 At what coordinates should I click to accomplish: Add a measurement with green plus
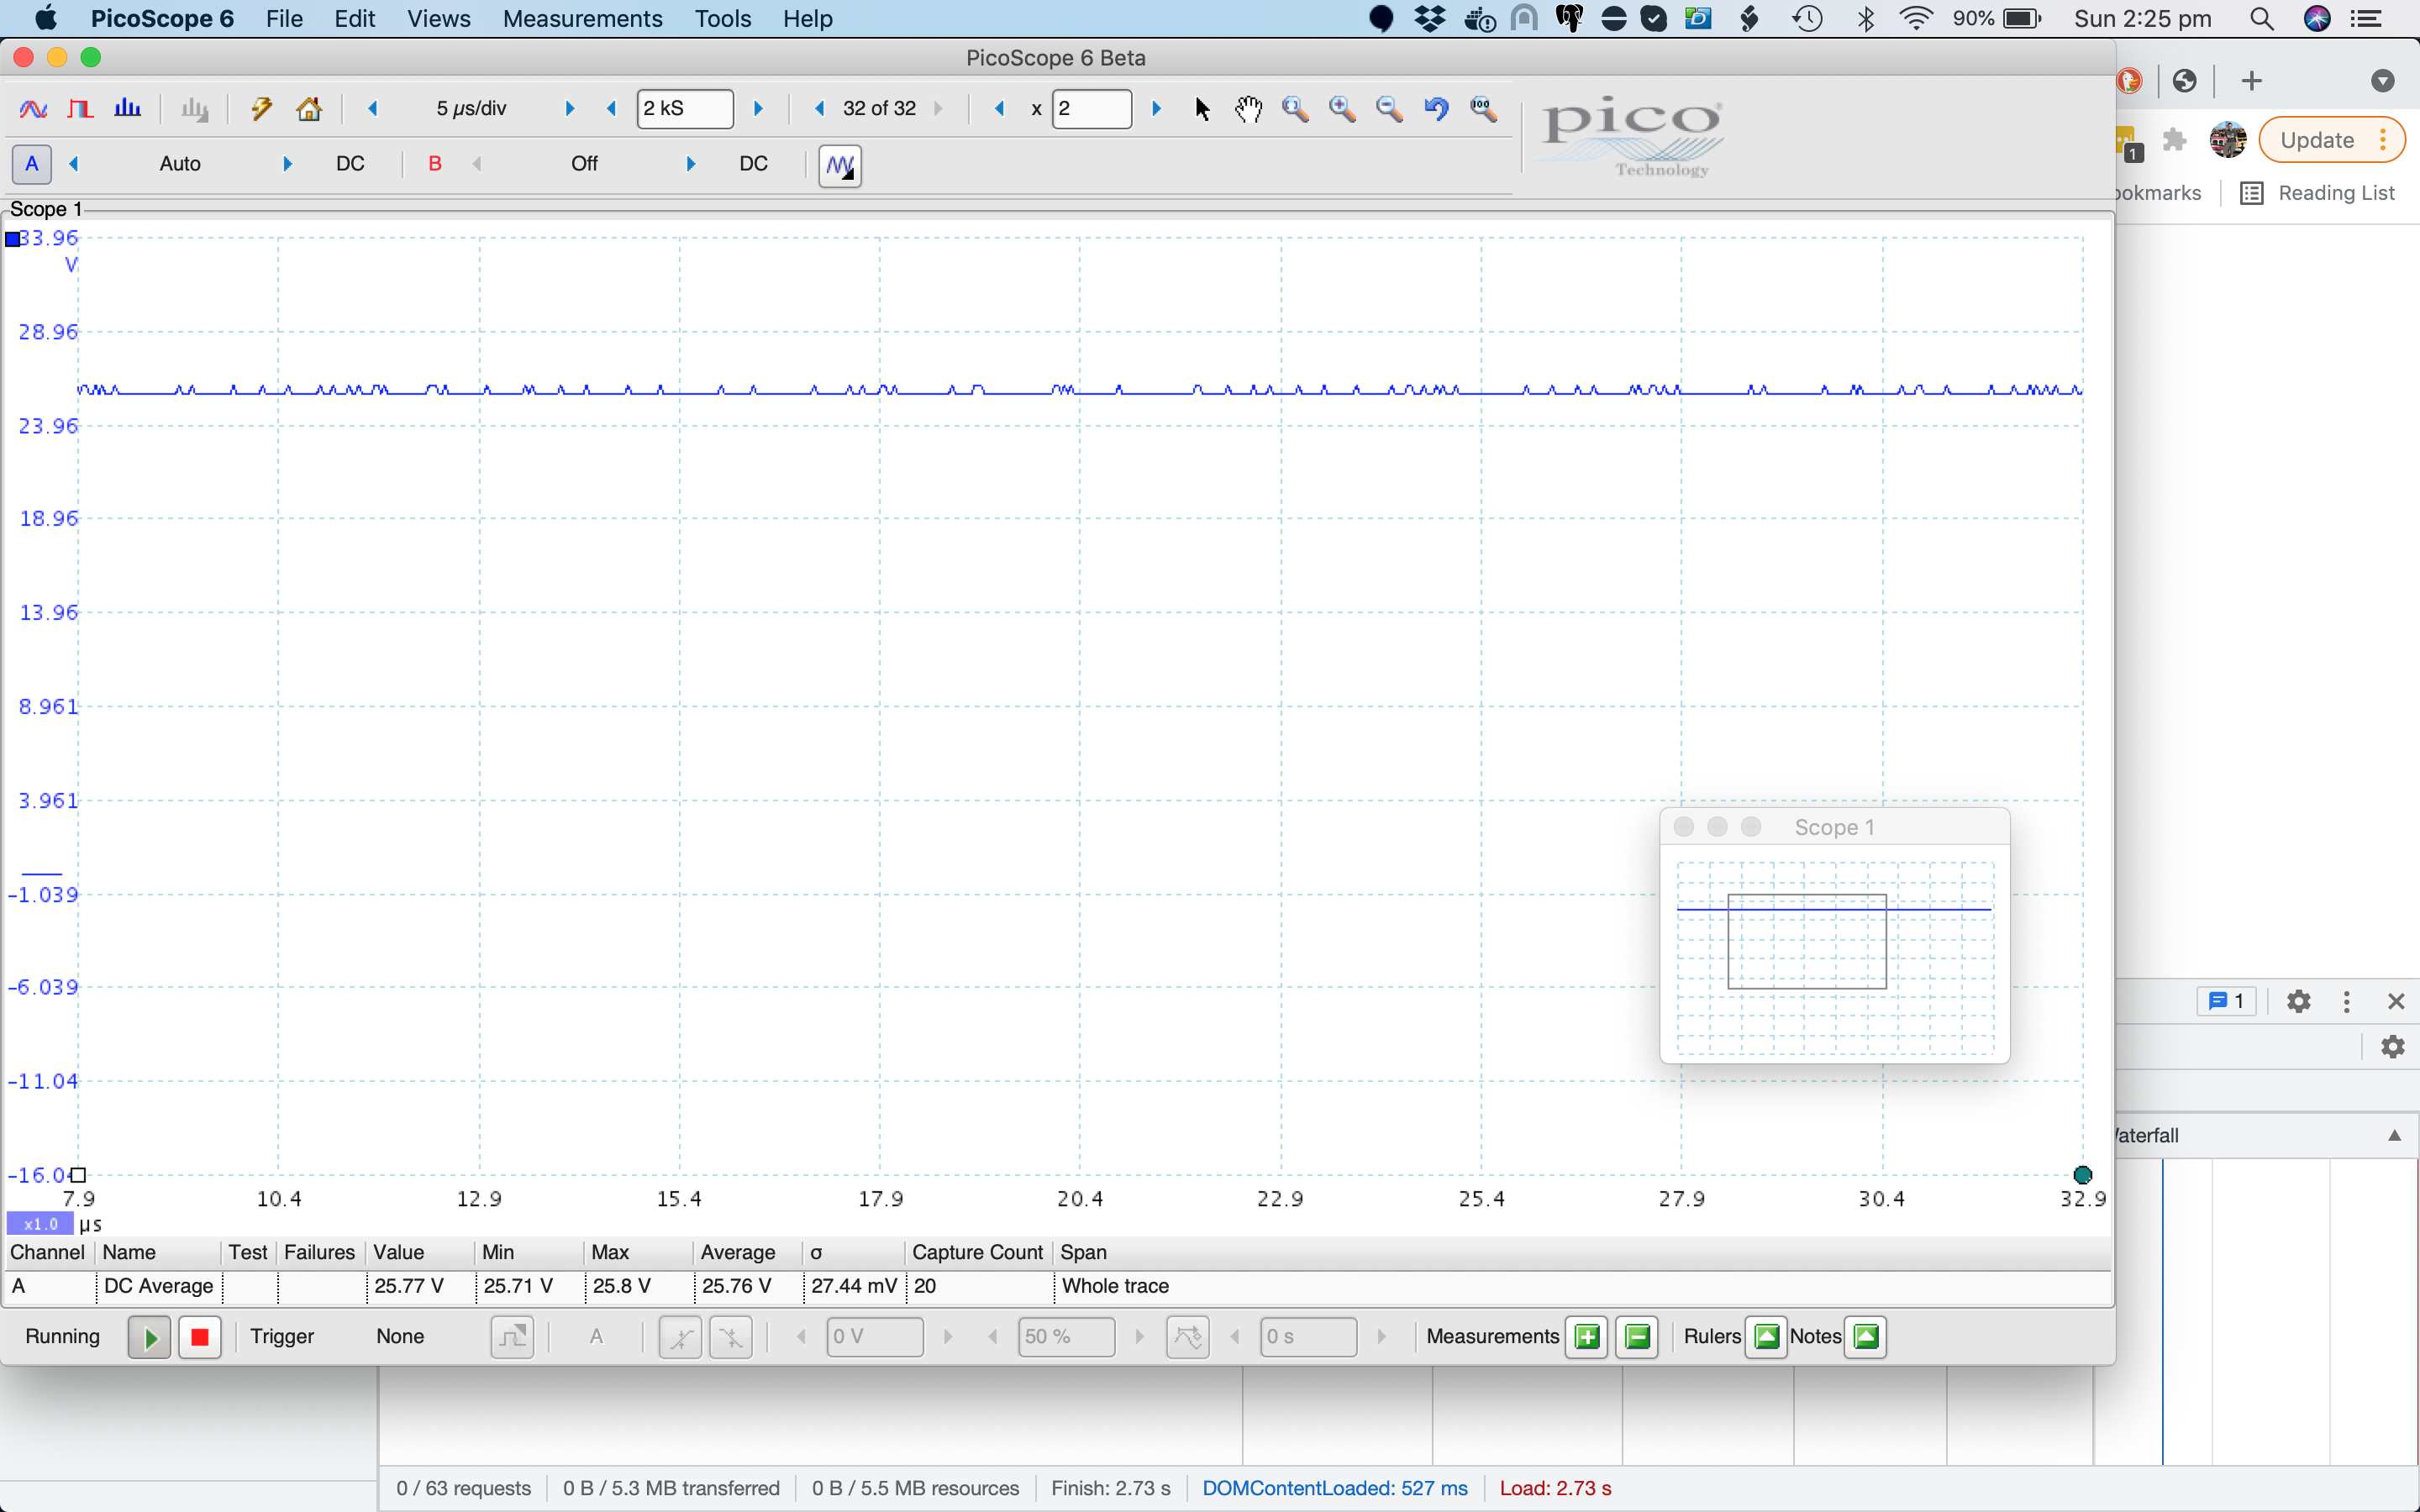click(x=1586, y=1337)
